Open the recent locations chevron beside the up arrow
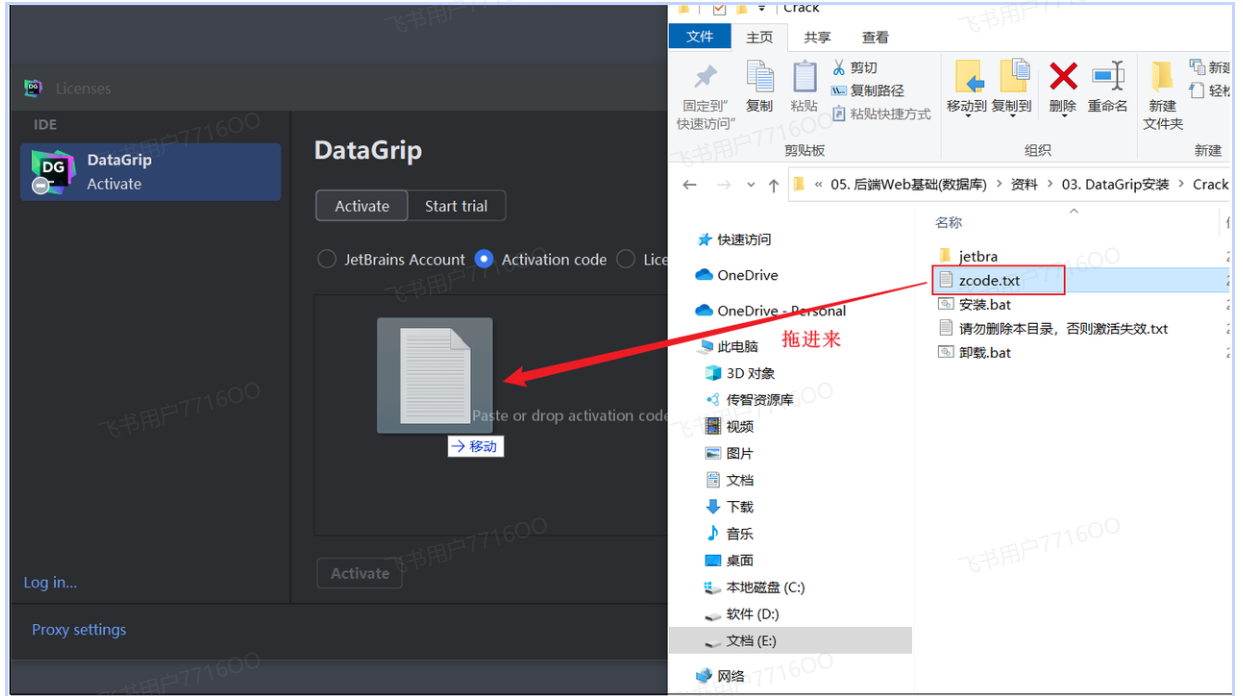The height and width of the screenshot is (696, 1243). click(x=750, y=186)
